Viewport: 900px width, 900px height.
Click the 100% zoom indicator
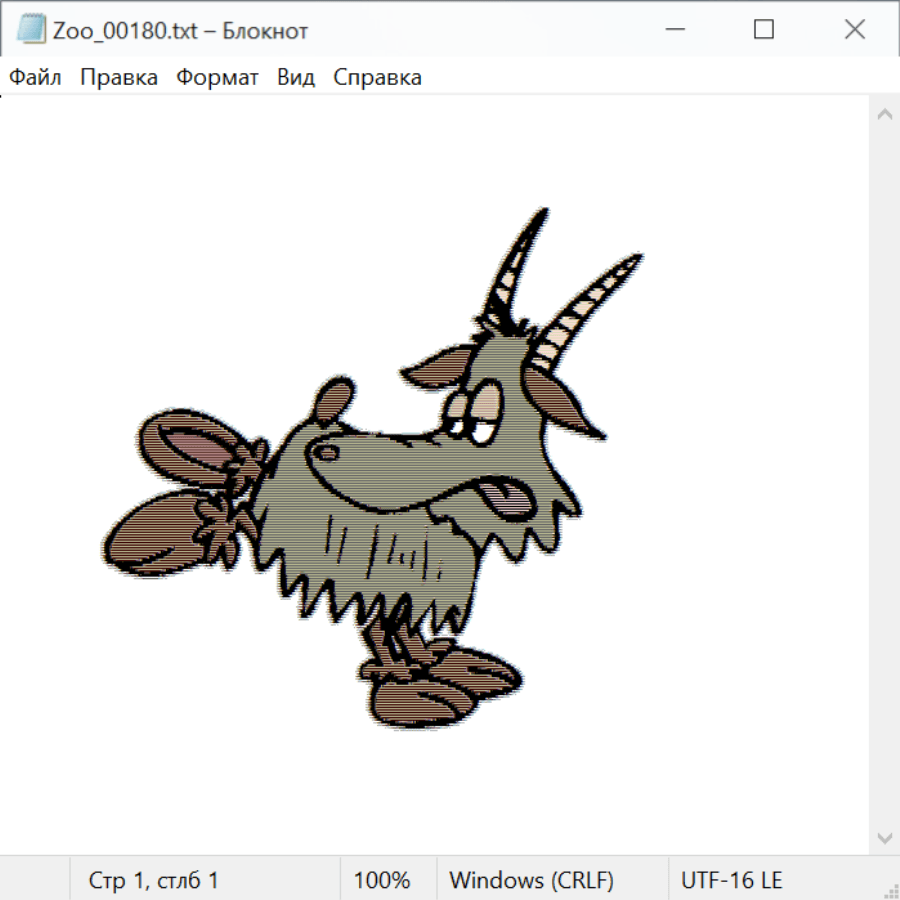(382, 880)
